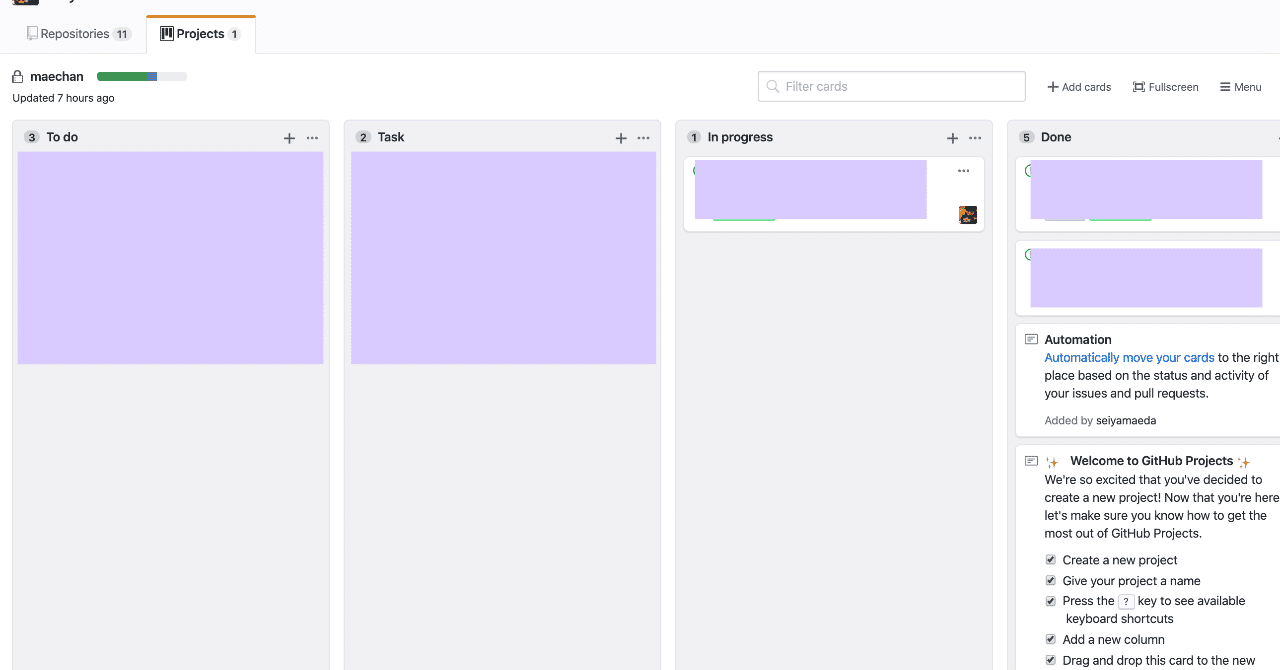Click the magnifier icon in Filter cards

tap(773, 87)
